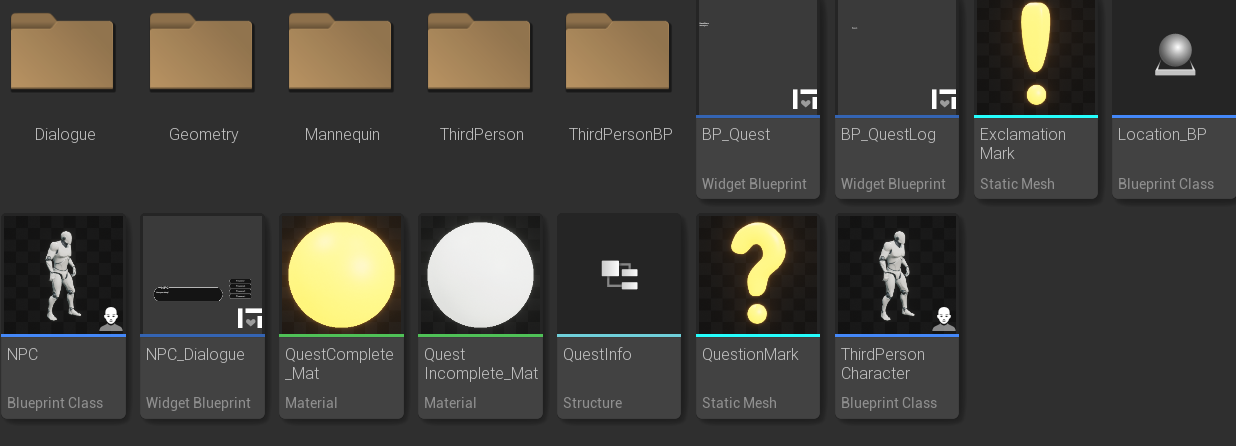
Task: Click the QuestComplete_Mat asset name
Action: (340, 364)
